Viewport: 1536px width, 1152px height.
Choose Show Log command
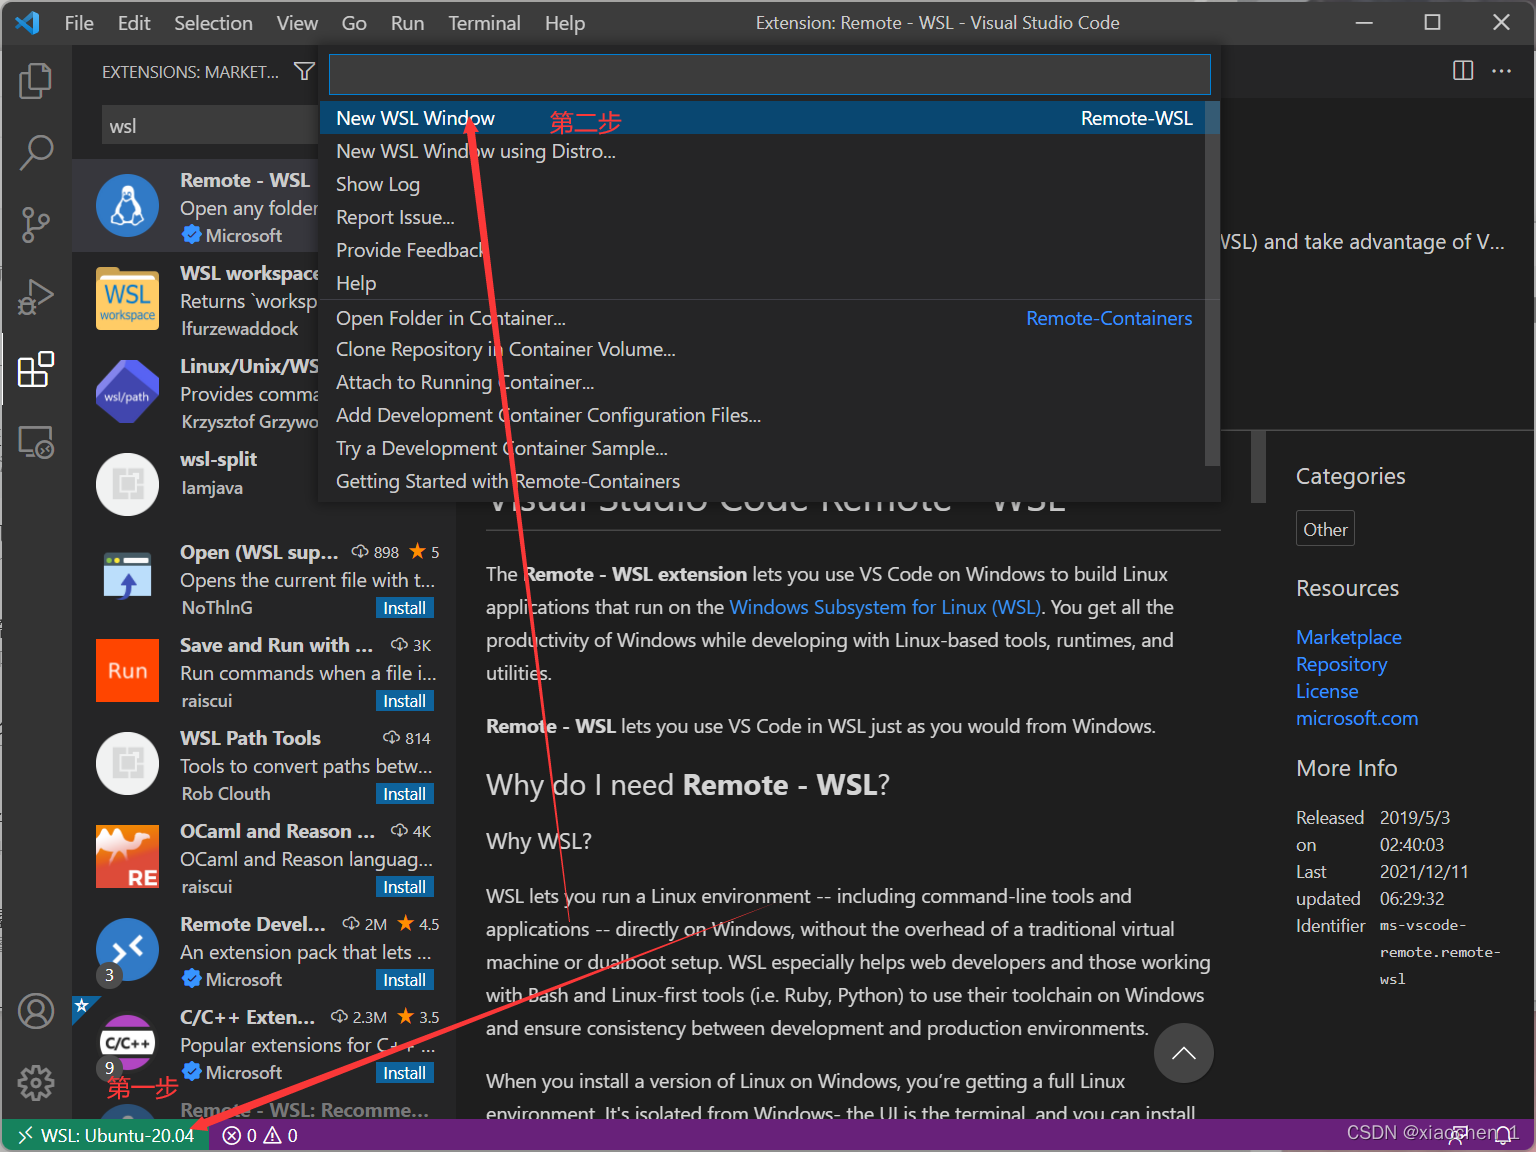pyautogui.click(x=764, y=184)
